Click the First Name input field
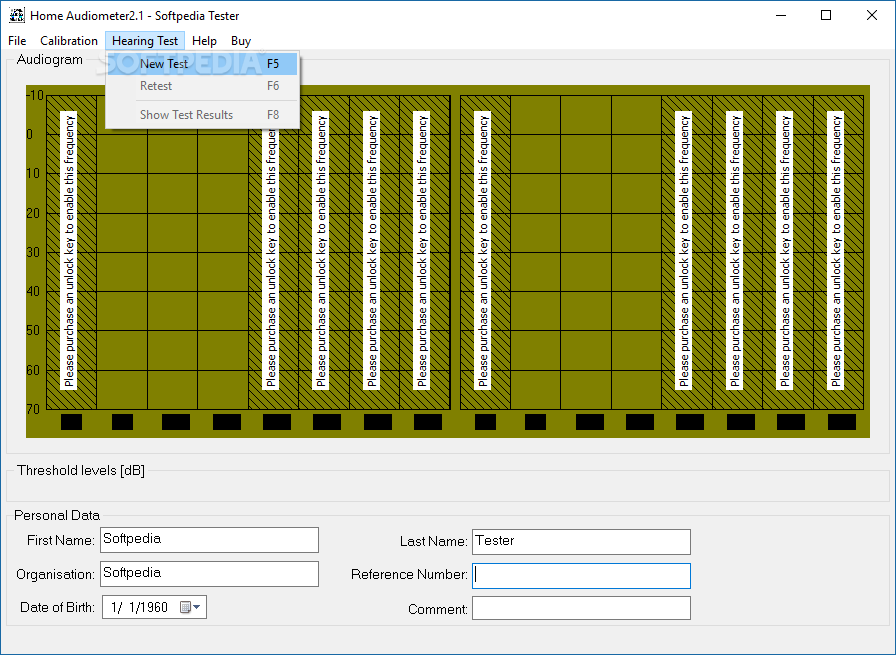Screen dimensions: 896x655 coord(209,540)
